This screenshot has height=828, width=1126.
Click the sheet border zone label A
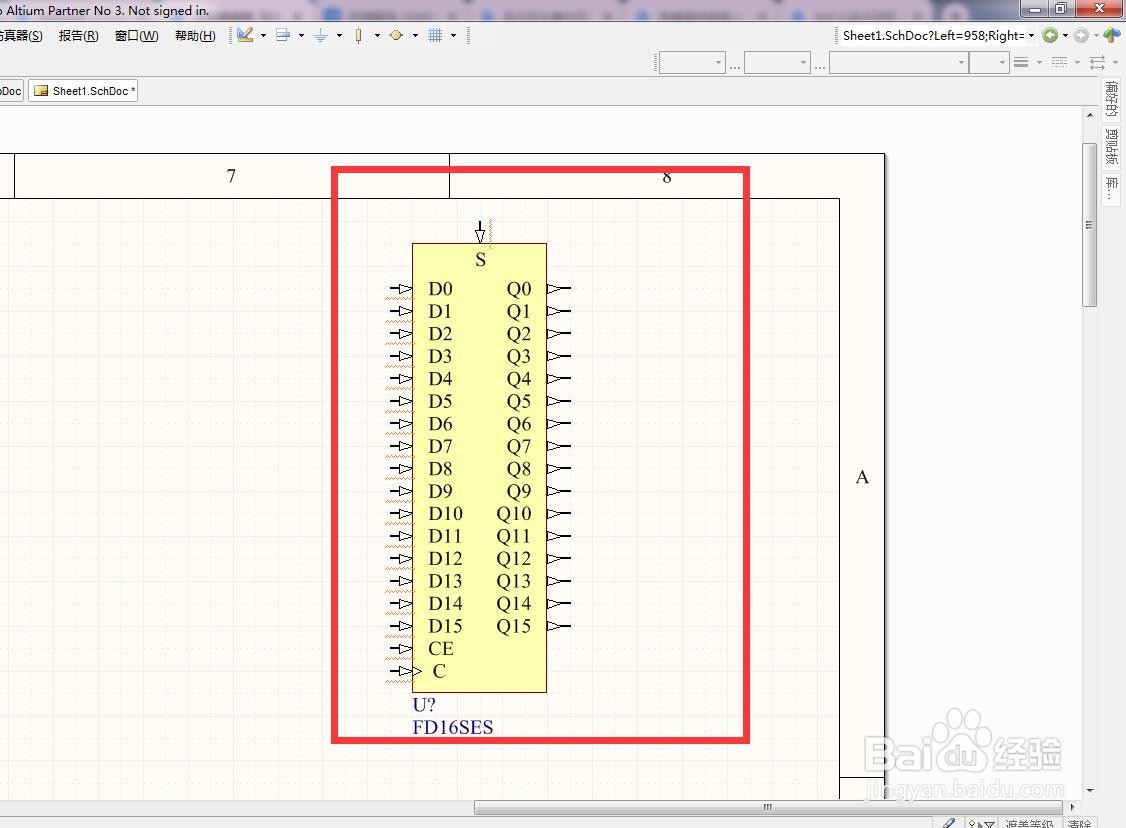click(862, 478)
